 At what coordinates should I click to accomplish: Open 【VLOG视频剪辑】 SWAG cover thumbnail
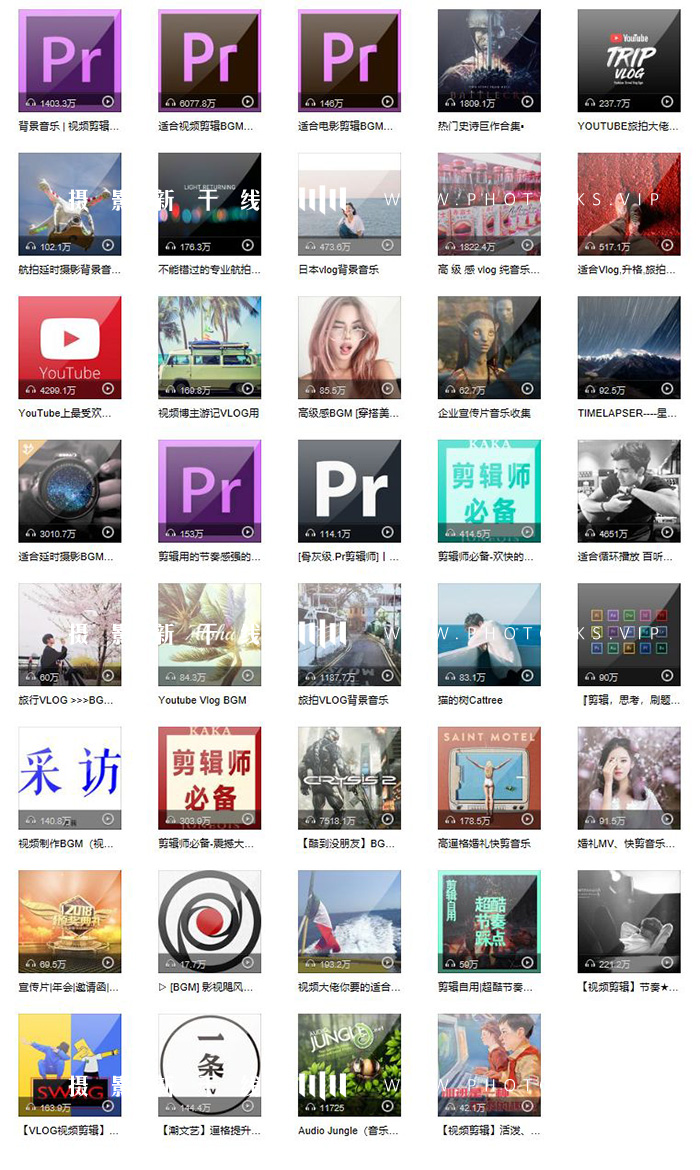coord(70,1065)
